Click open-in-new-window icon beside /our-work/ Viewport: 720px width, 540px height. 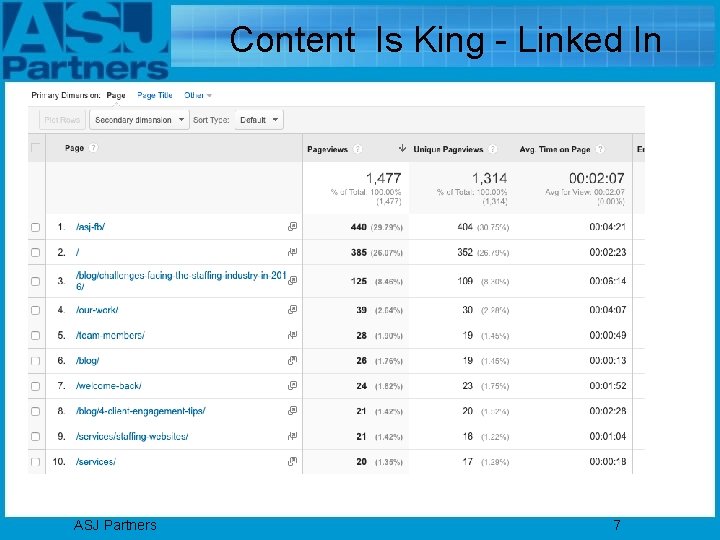[292, 309]
